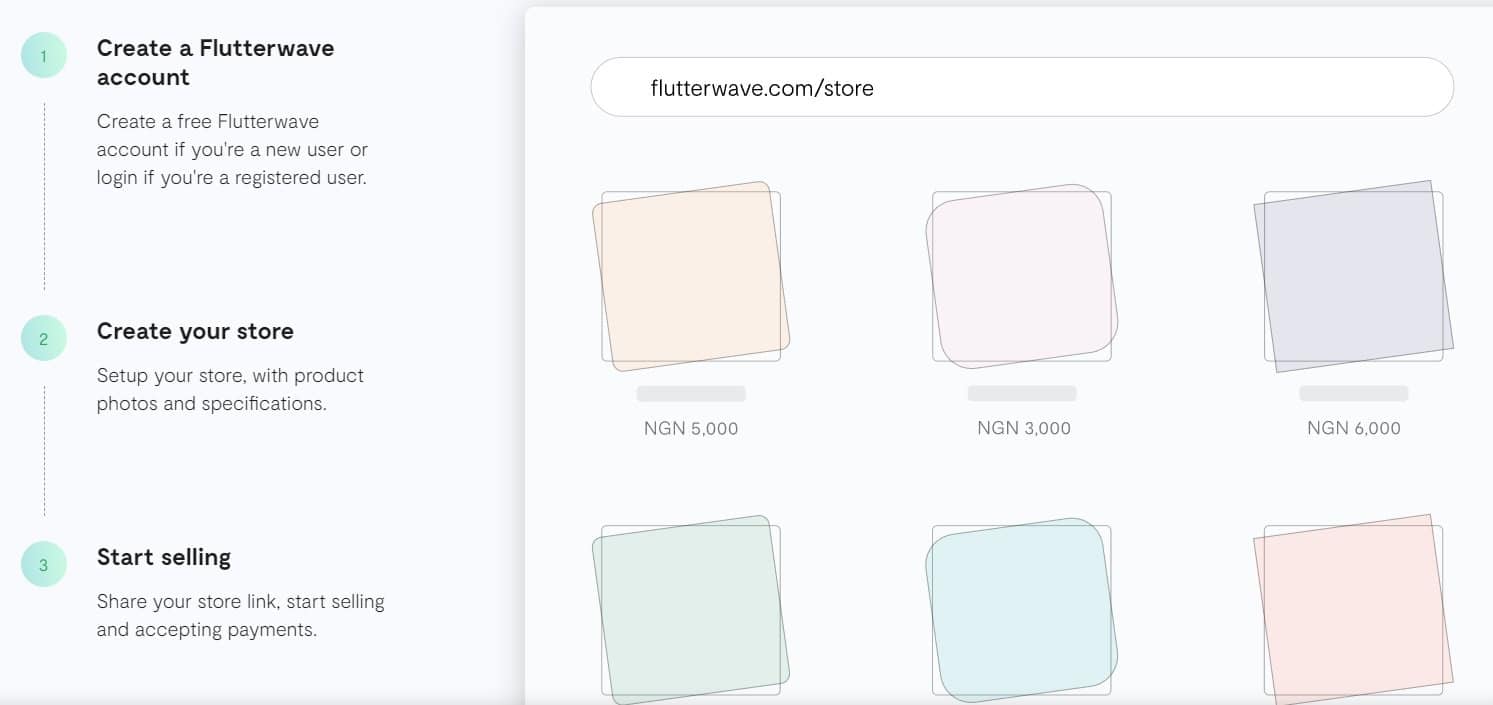Click the NGN 3,000 price label

1023,428
